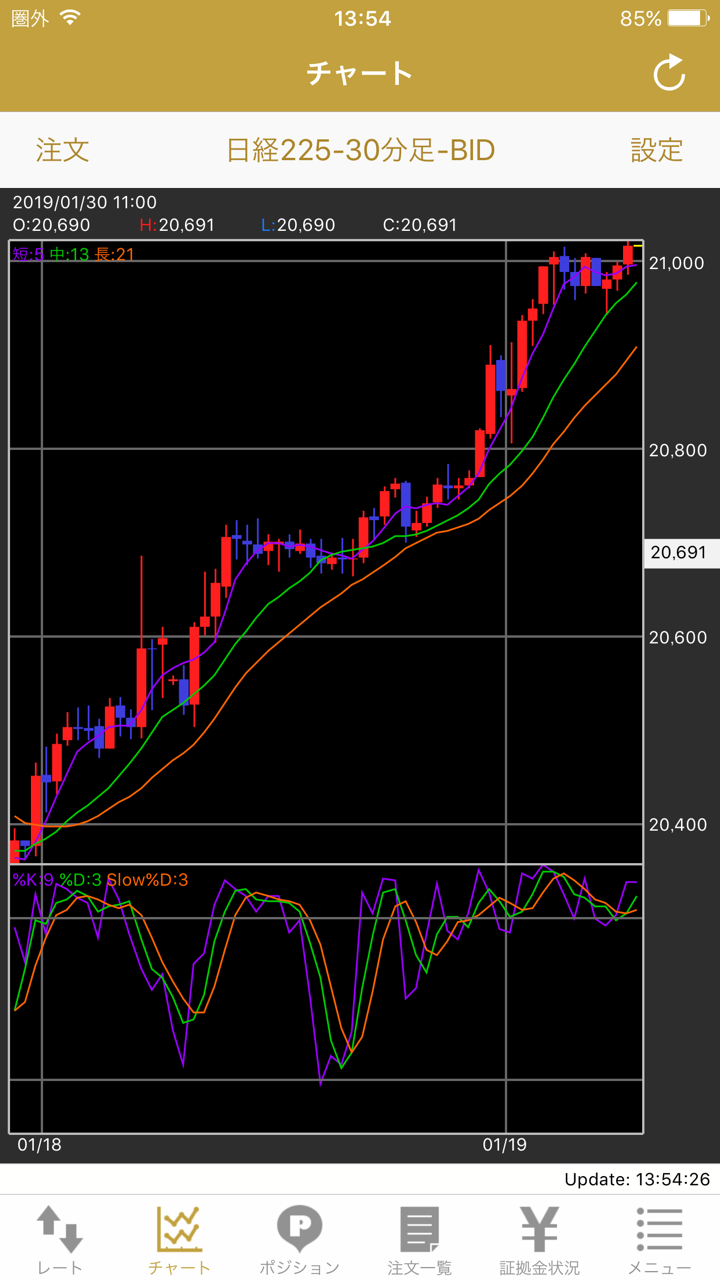The image size is (720, 1280).
Task: Open the 証拠金状況 margin status tab
Action: (x=539, y=1238)
